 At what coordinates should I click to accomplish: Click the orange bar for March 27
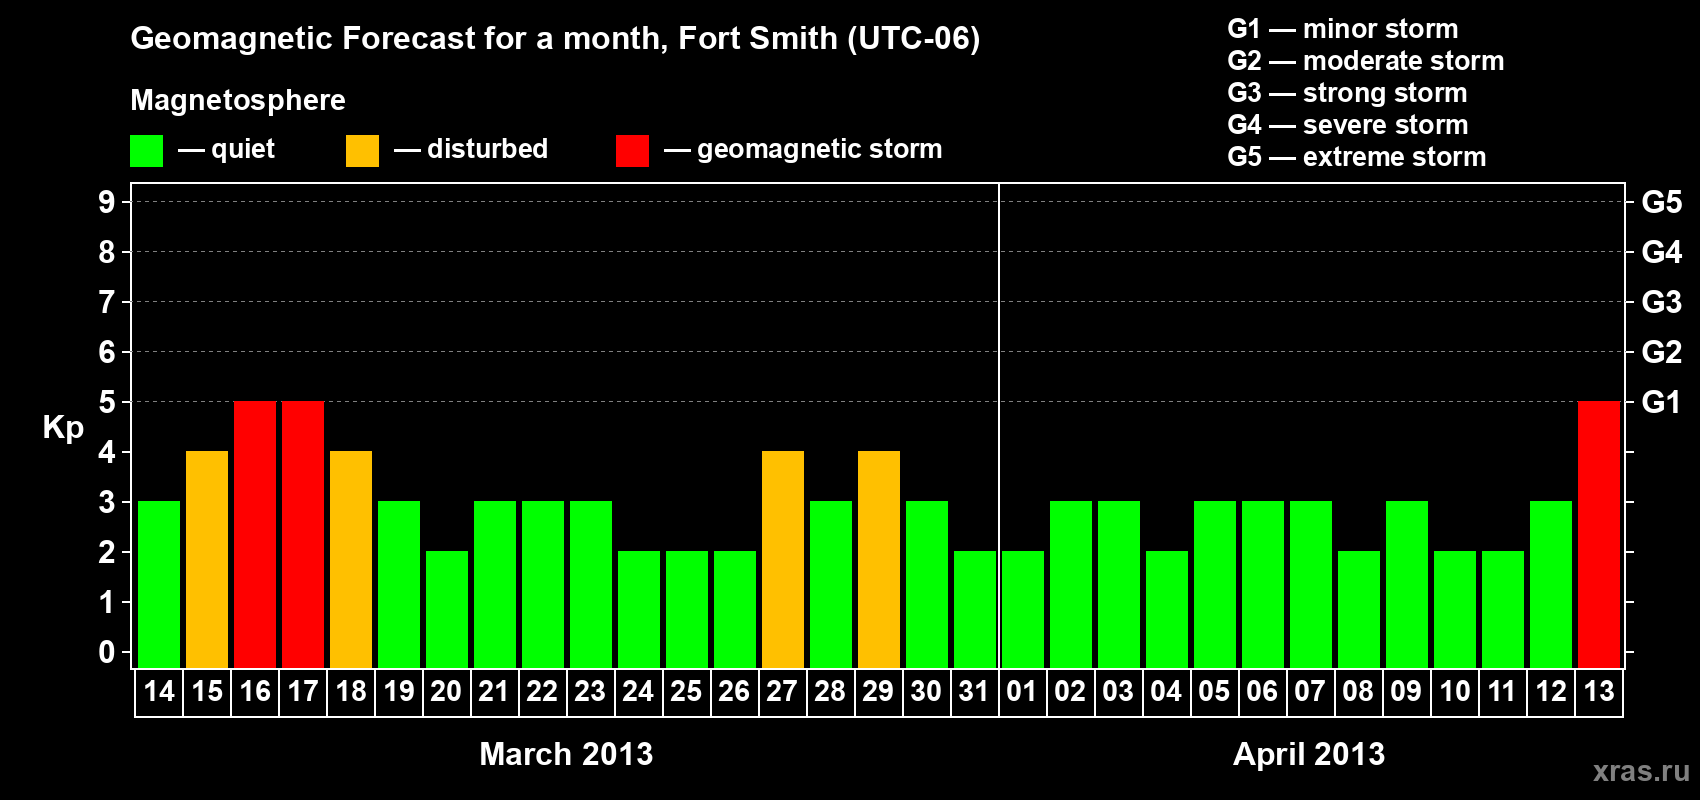[x=783, y=560]
